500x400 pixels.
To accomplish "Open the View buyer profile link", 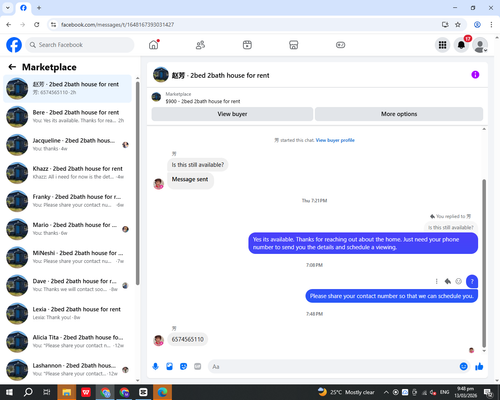I will coord(335,140).
